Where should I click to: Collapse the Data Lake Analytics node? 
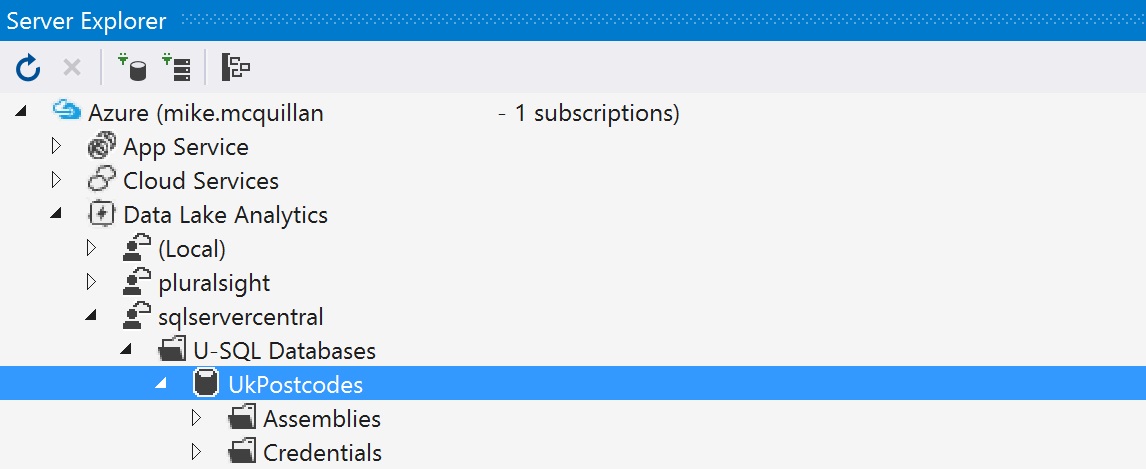57,214
